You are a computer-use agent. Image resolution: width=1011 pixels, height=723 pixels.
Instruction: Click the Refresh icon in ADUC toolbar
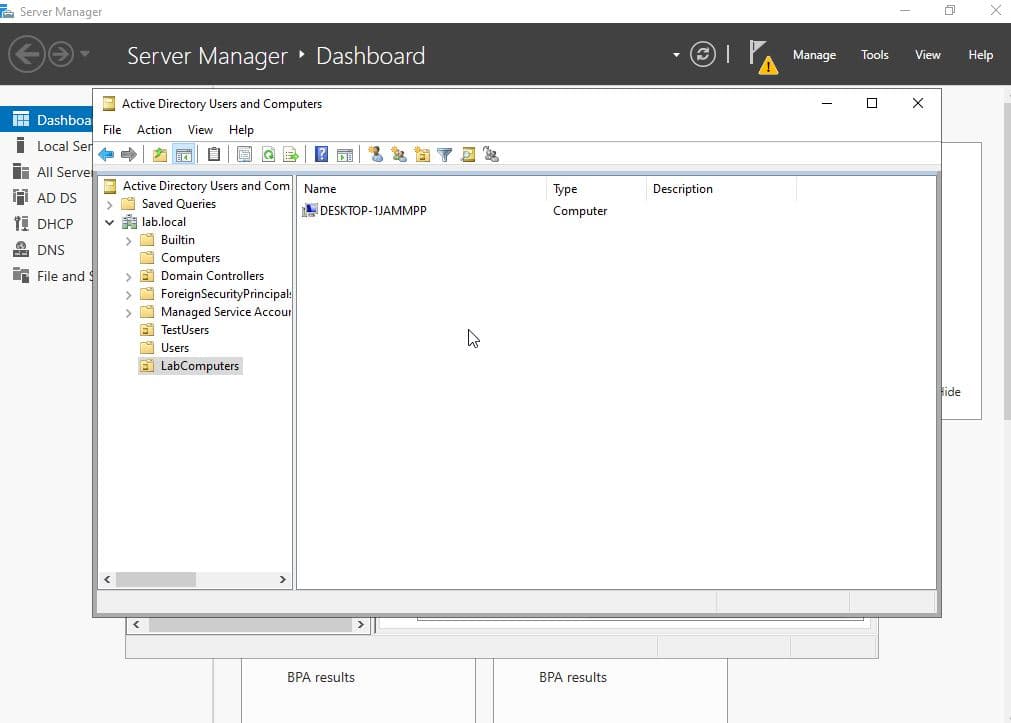(268, 154)
